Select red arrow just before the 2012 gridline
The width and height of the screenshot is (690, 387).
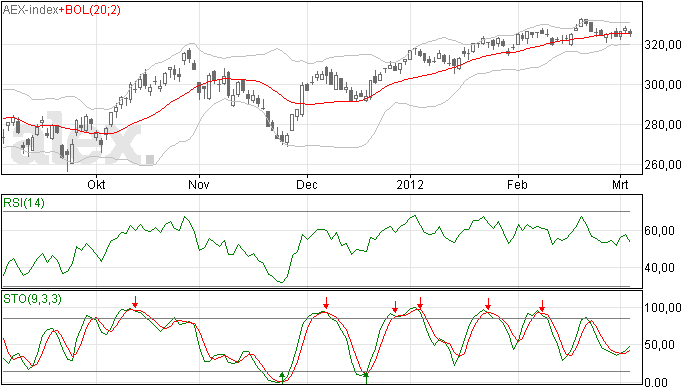[395, 307]
